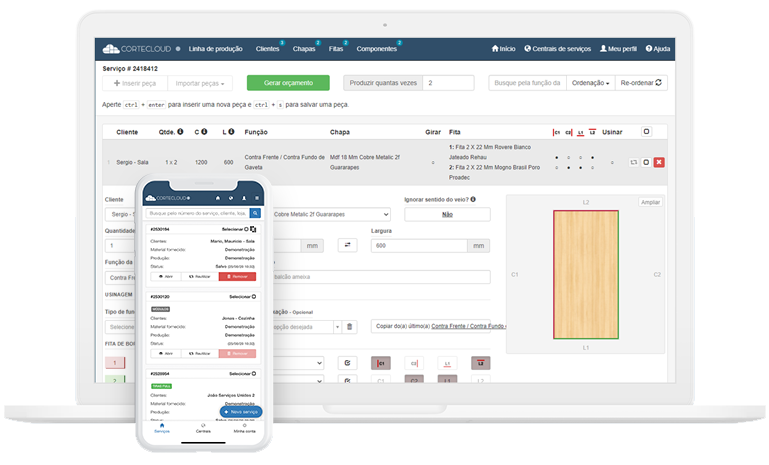Open the Clientes menu item
This screenshot has width=769, height=465.
[x=268, y=48]
